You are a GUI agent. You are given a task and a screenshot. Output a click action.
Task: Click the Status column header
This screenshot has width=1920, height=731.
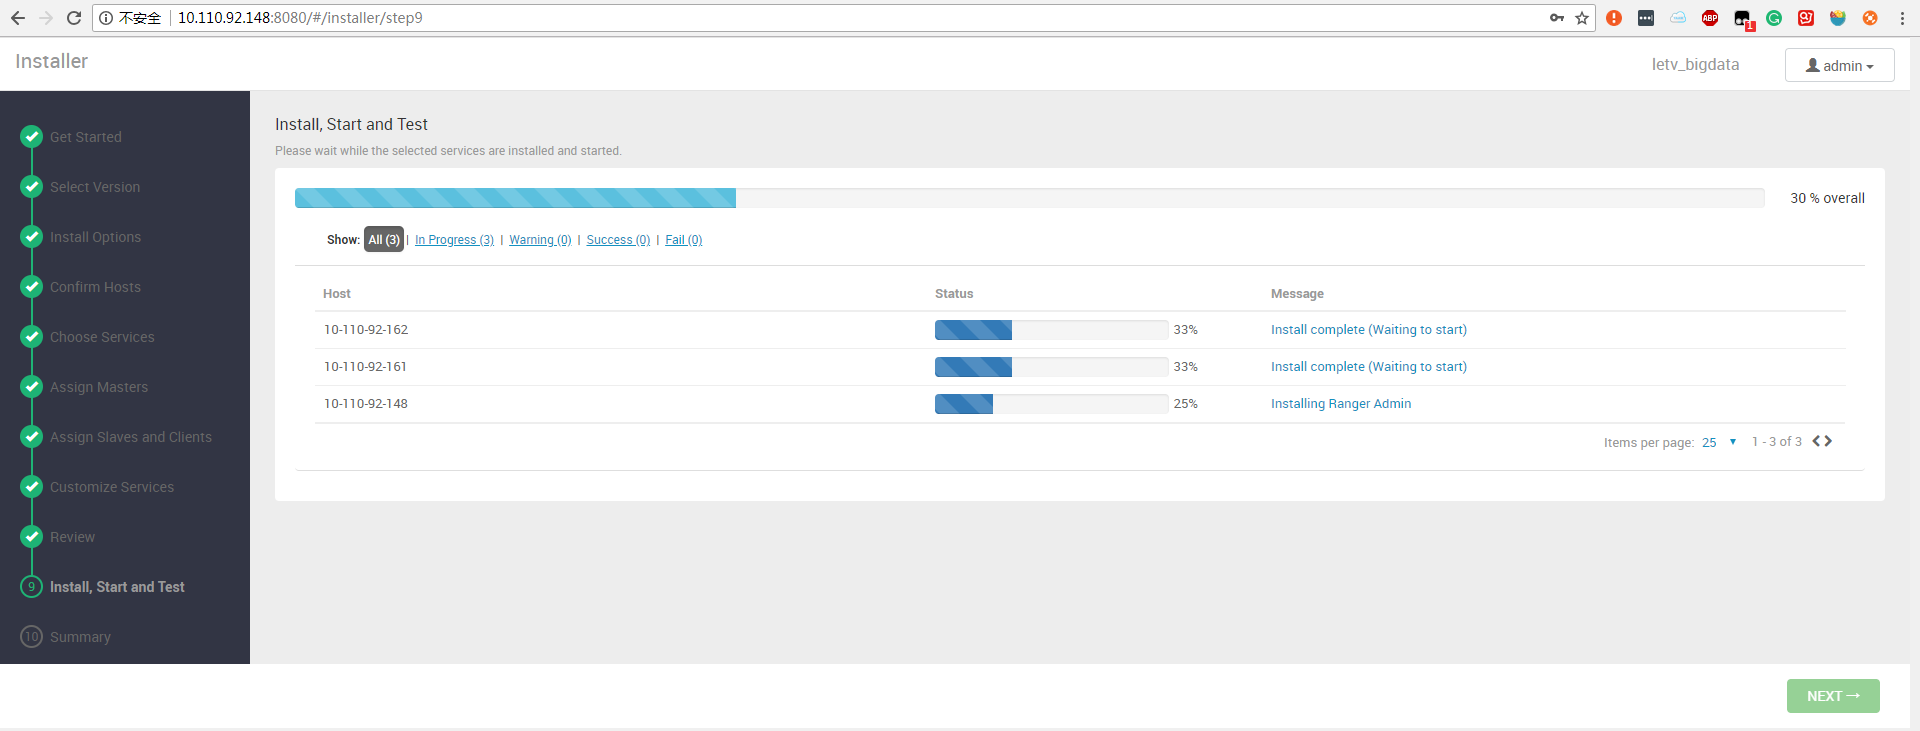pos(954,293)
